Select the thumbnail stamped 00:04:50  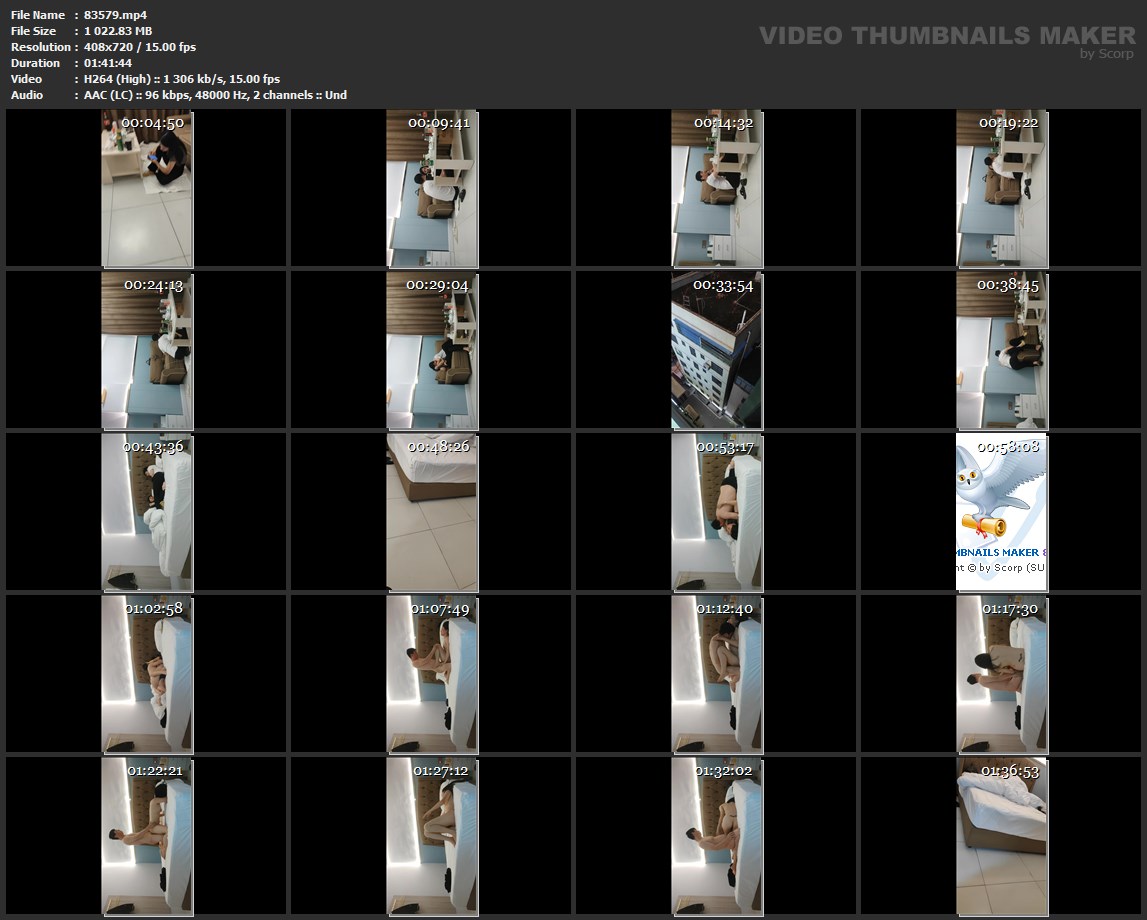pyautogui.click(x=147, y=188)
